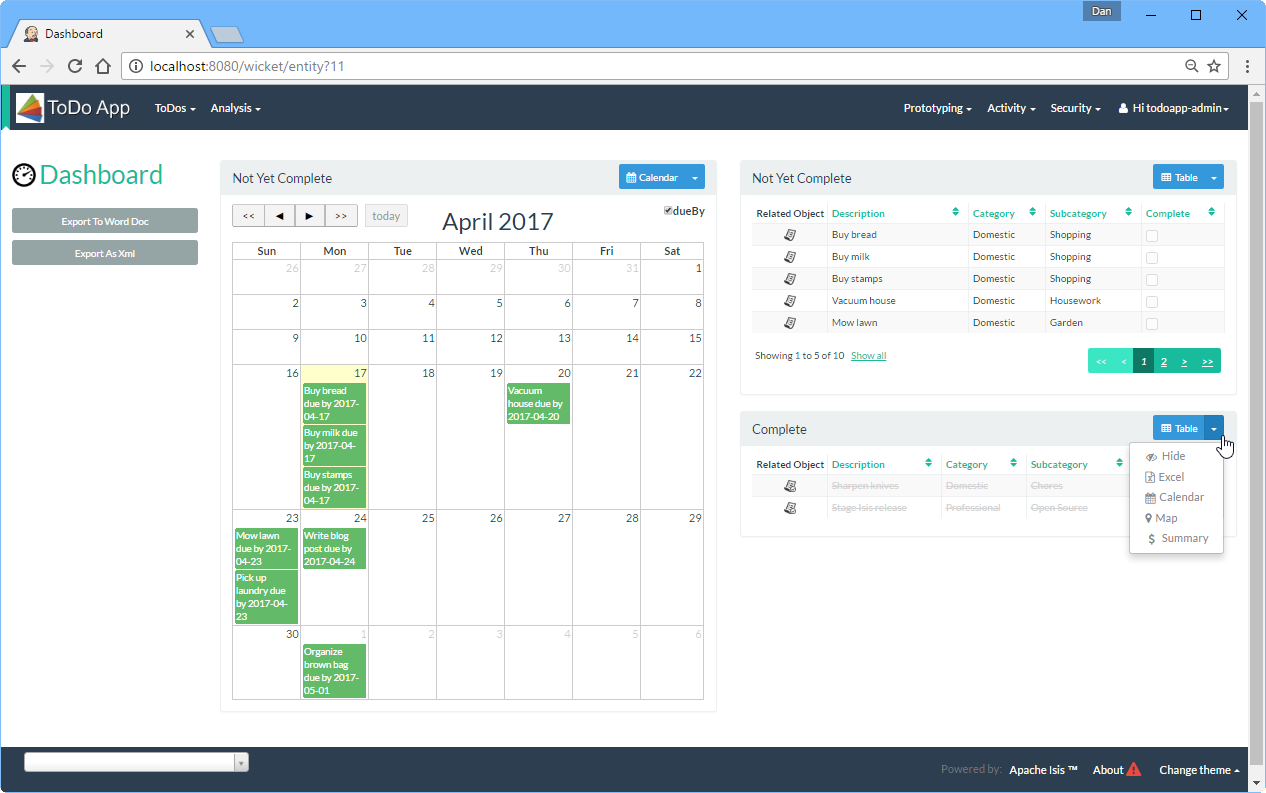Image resolution: width=1266 pixels, height=793 pixels.
Task: Toggle the dueBy checkbox
Action: tap(669, 211)
